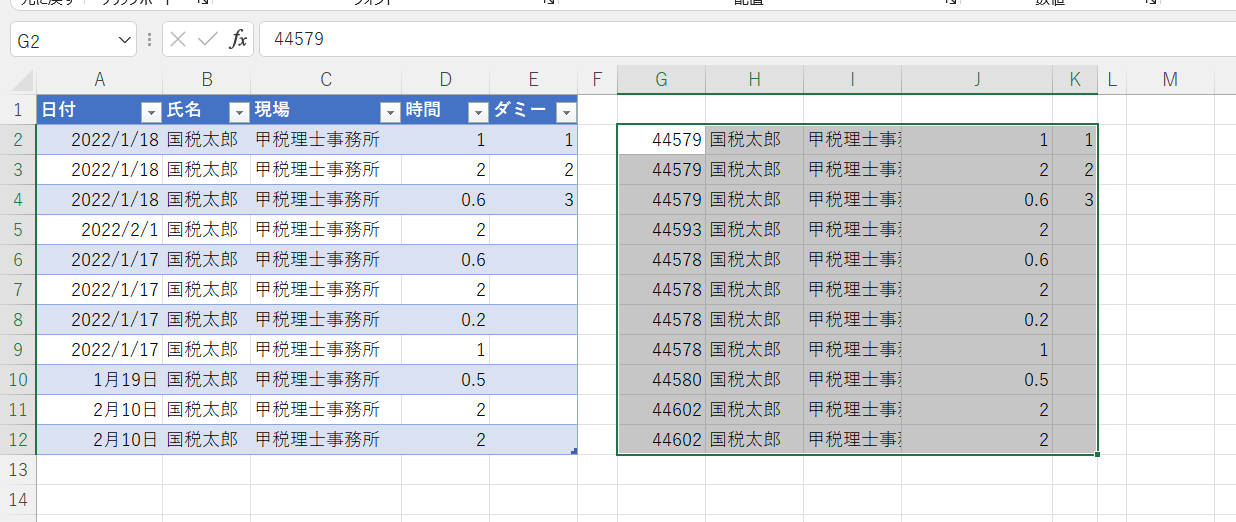Click the Cancel X icon in formula bar
The width and height of the screenshot is (1236, 522).
coord(178,39)
